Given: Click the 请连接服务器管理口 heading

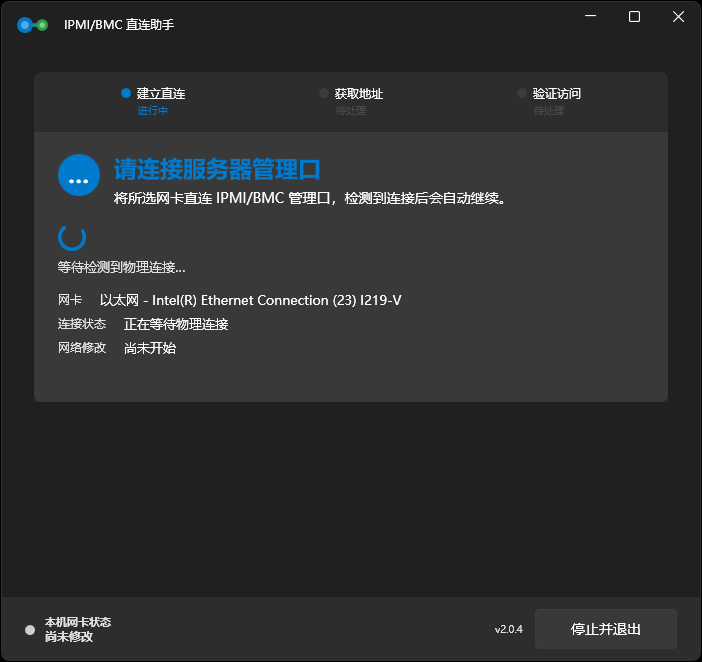Looking at the screenshot, I should (217, 170).
